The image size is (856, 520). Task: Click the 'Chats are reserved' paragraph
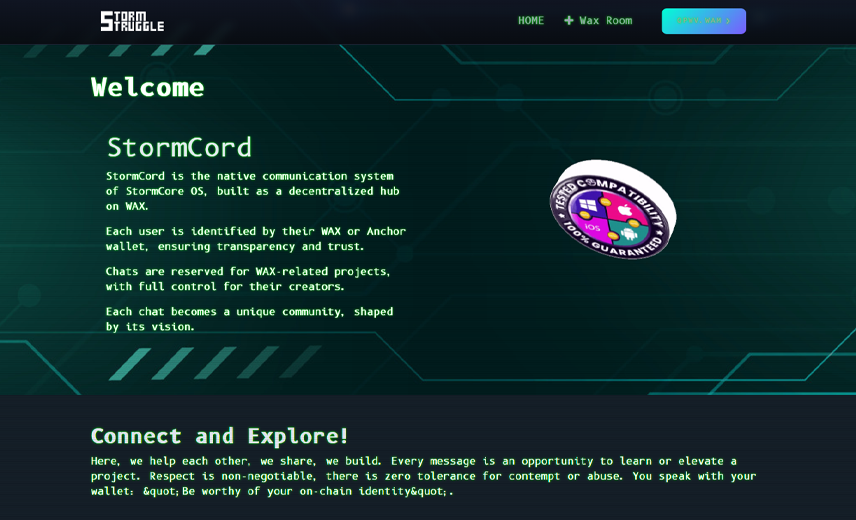[x=247, y=278]
